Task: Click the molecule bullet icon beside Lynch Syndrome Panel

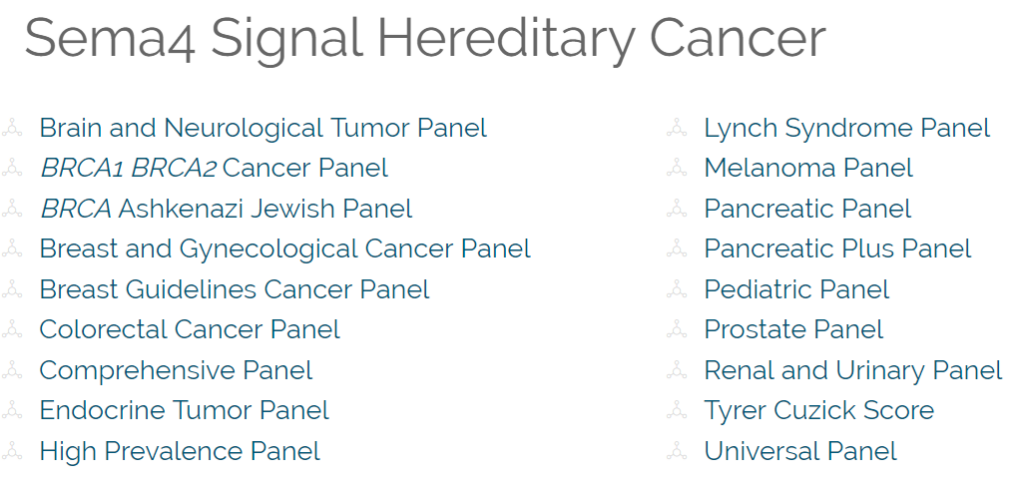Action: click(x=677, y=128)
